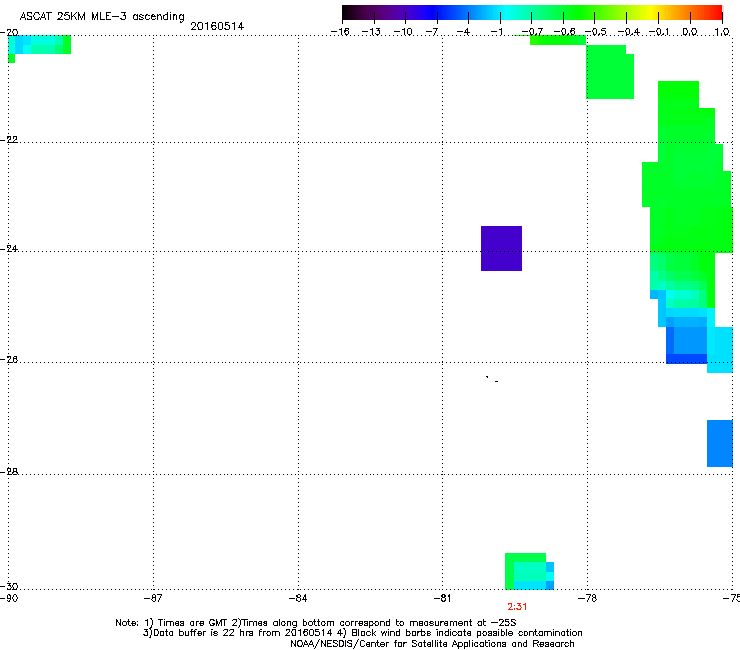Viewport: 740px width, 650px height.
Task: Click the note line about Data buffer 22 hrs
Action: [x=362, y=633]
